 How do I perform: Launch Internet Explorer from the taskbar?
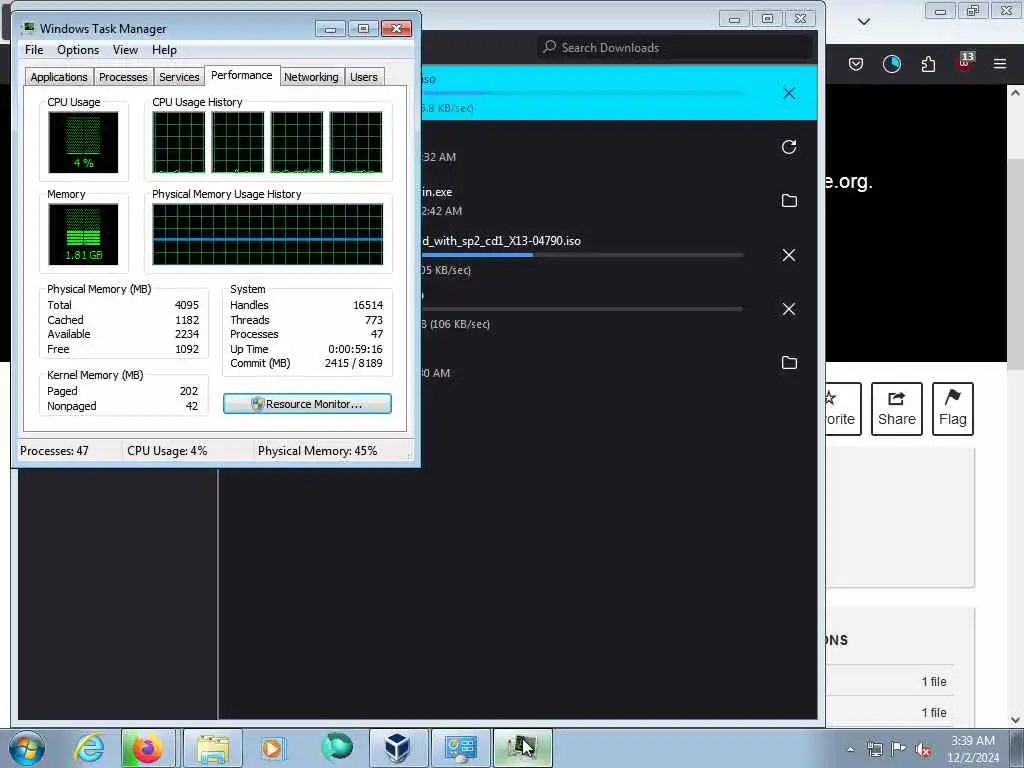(89, 748)
